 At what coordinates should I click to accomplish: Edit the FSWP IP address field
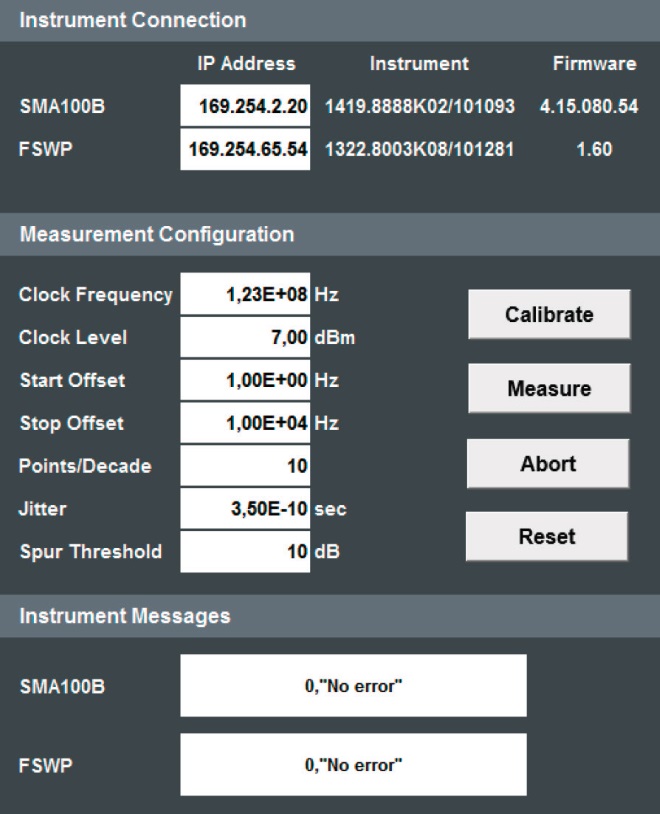point(245,150)
